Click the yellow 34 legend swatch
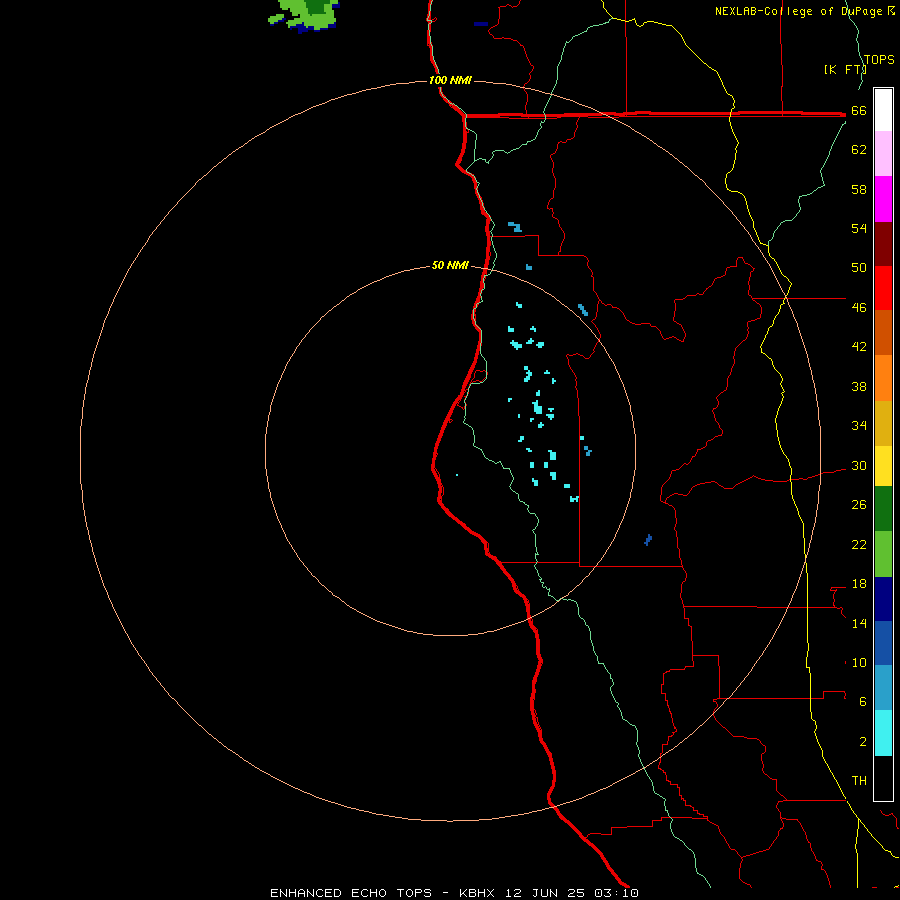 pyautogui.click(x=883, y=466)
